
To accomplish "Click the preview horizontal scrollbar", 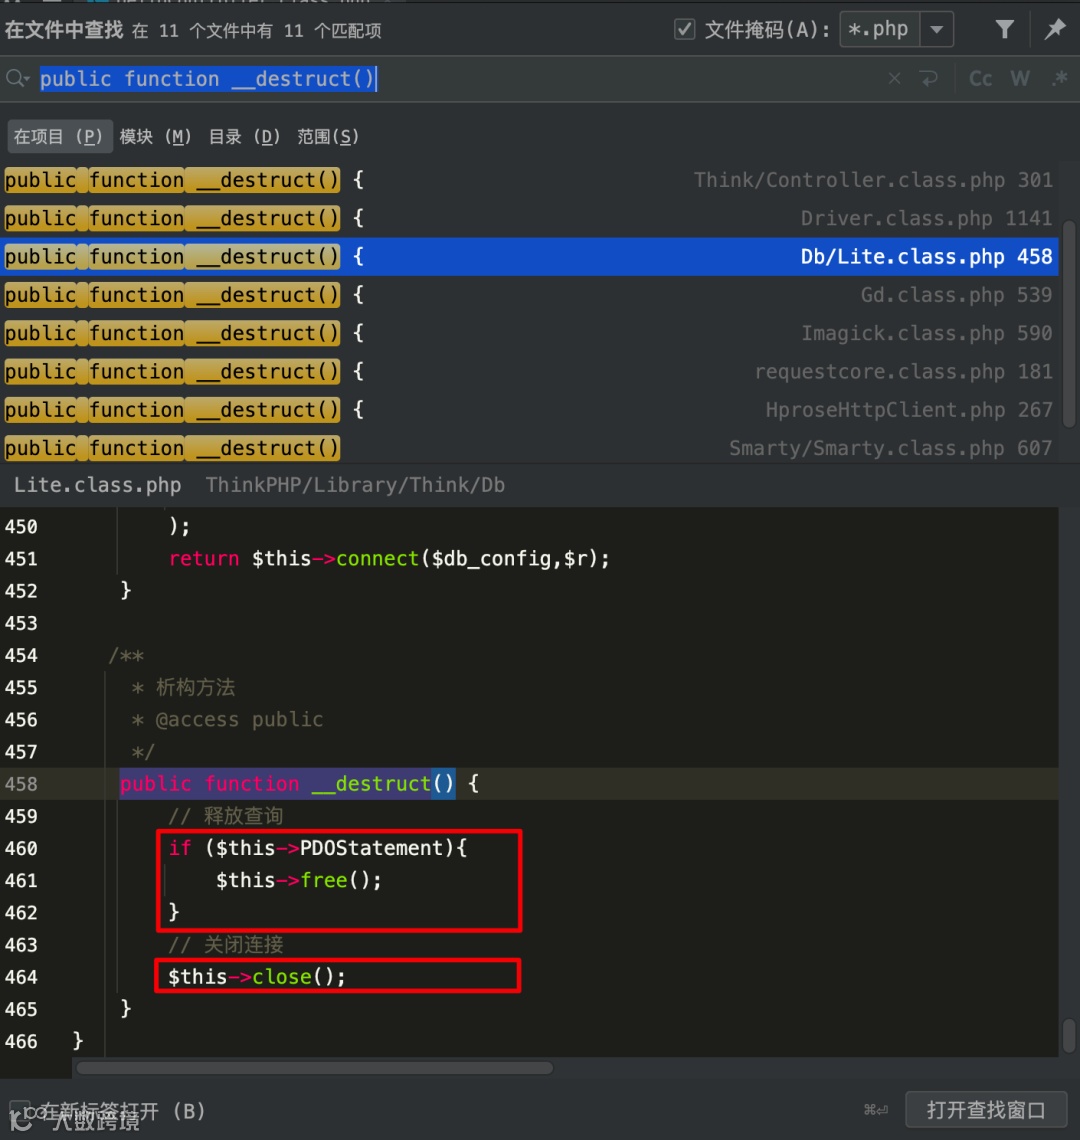I will (315, 1067).
